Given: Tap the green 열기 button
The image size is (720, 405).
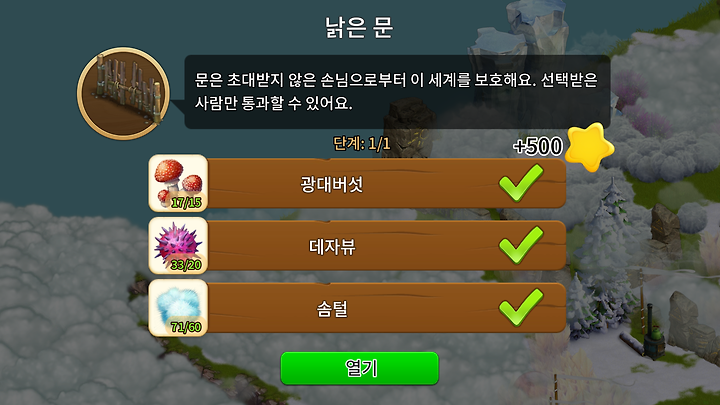Looking at the screenshot, I should pyautogui.click(x=360, y=368).
